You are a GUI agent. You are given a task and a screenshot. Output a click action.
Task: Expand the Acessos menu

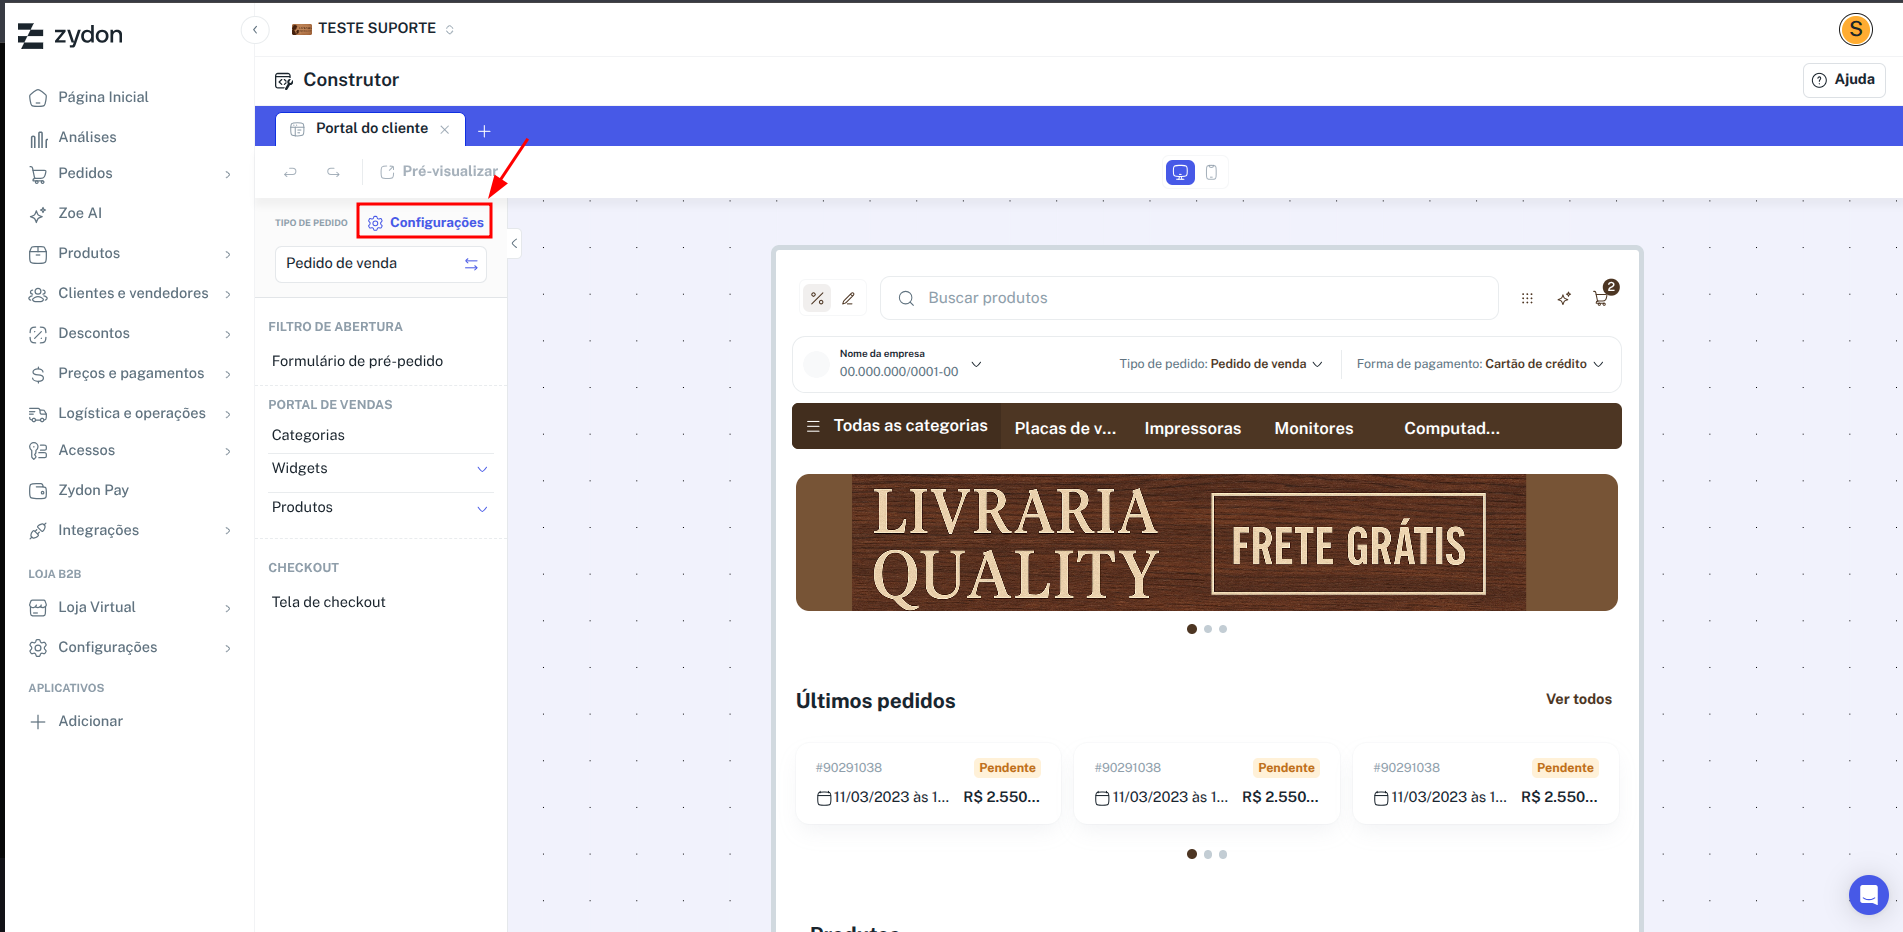pos(130,450)
